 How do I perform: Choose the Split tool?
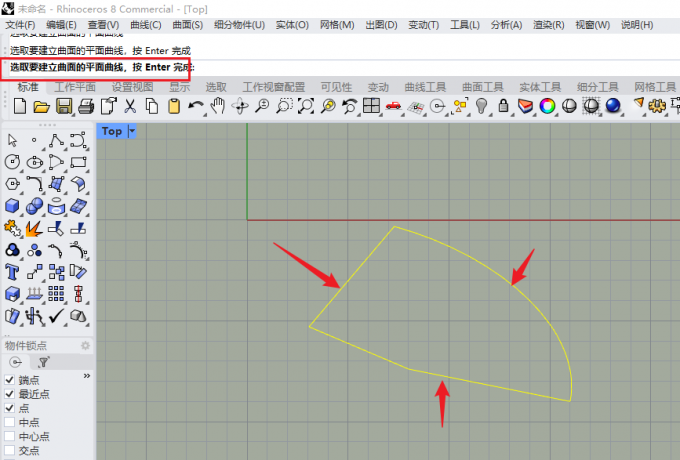click(78, 228)
